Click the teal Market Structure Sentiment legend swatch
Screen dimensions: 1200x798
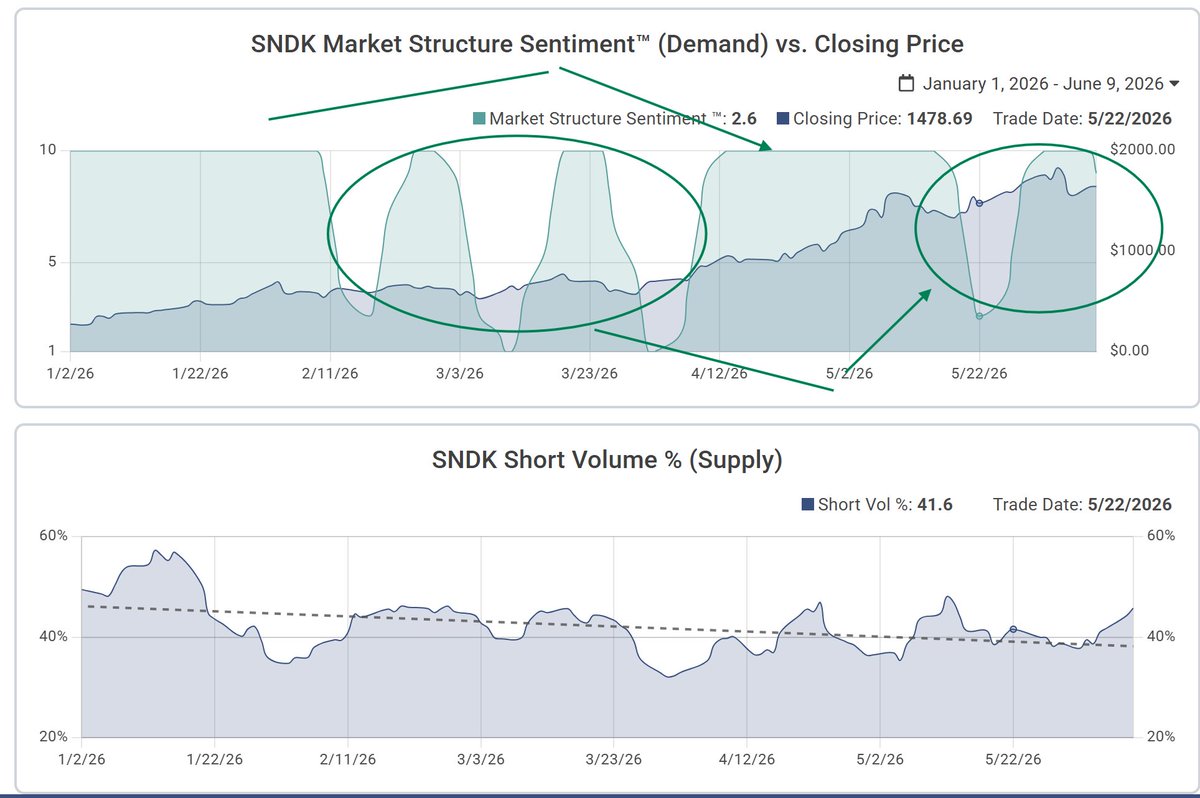(479, 119)
